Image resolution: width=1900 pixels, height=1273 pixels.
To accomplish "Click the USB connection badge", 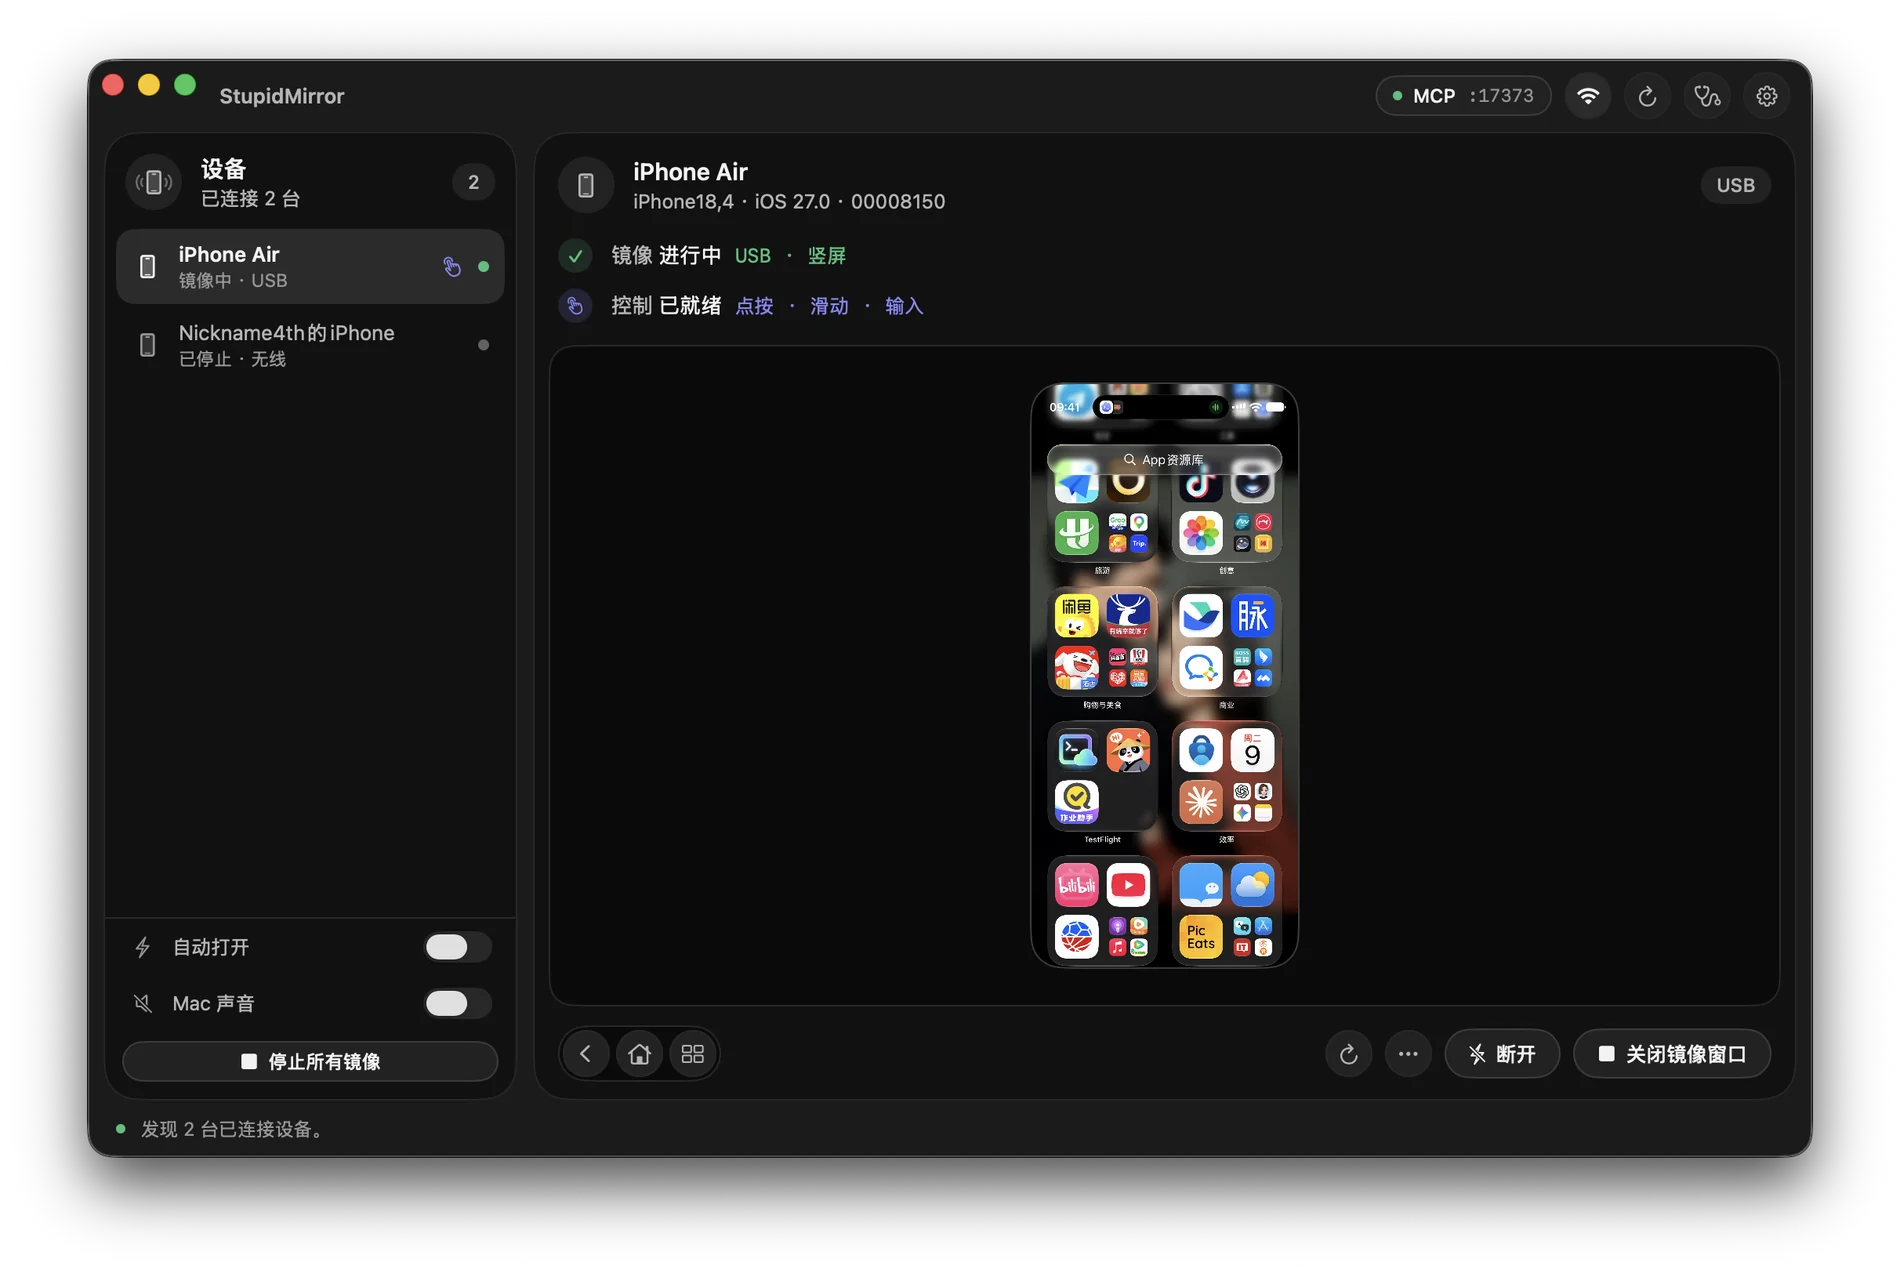I will pos(1735,185).
